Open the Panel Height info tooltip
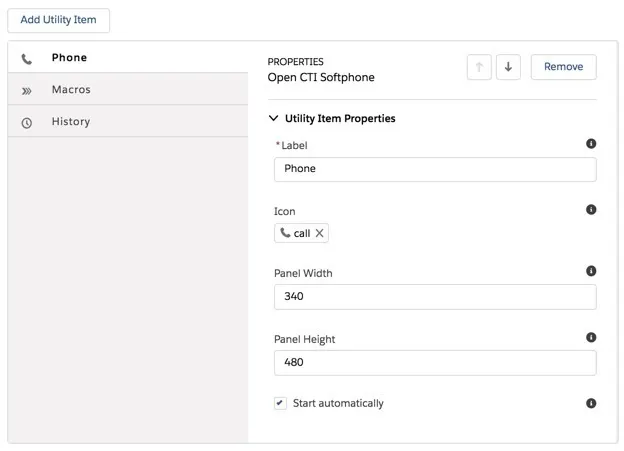The height and width of the screenshot is (451, 624). point(591,338)
